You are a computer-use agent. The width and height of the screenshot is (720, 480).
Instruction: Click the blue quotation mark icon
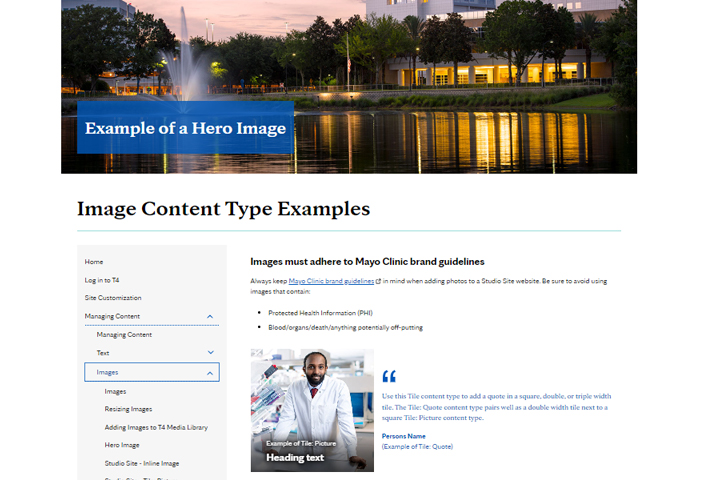389,376
